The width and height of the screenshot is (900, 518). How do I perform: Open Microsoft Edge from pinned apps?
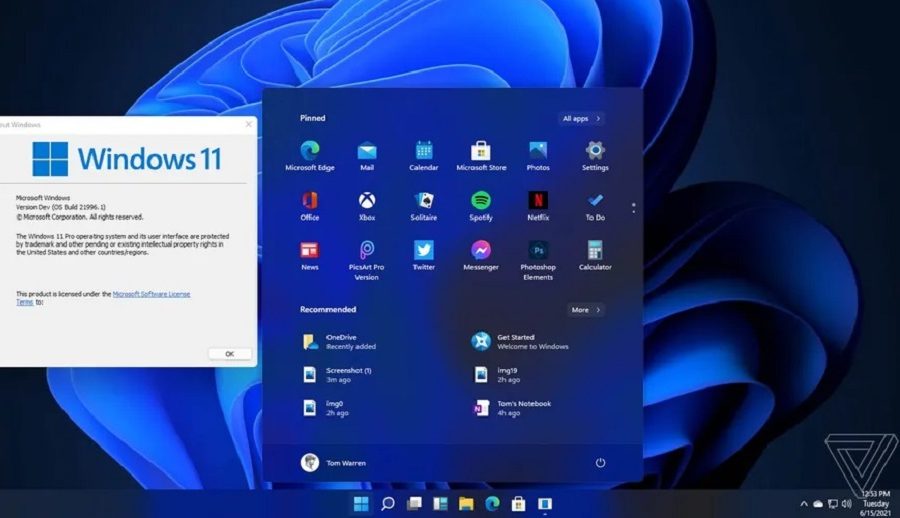(309, 151)
